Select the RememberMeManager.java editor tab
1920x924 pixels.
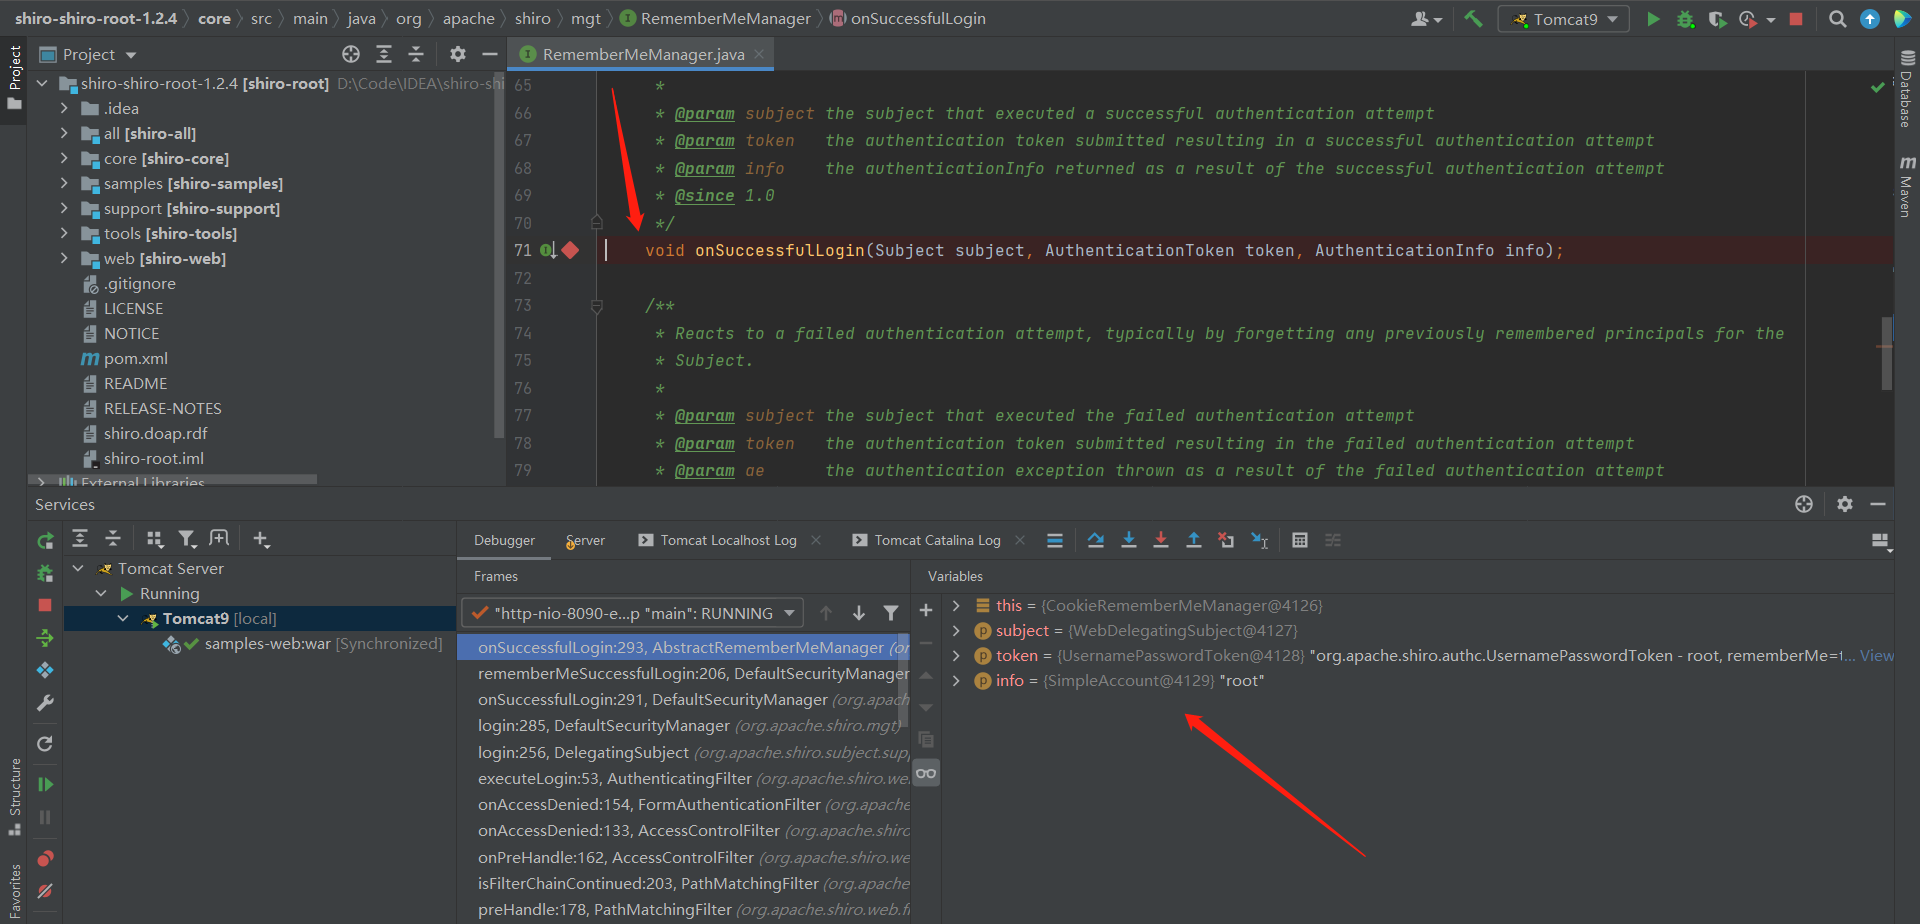(x=642, y=54)
